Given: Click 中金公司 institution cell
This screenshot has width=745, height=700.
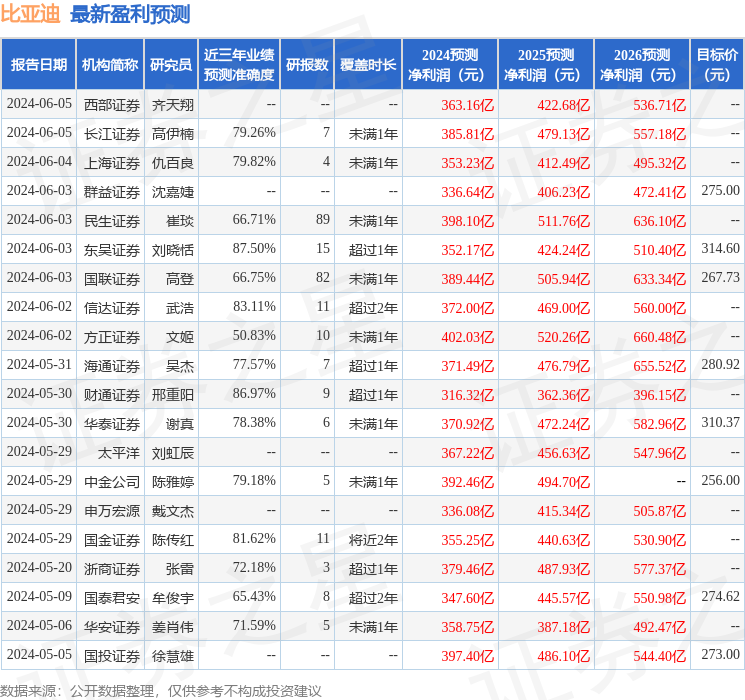Looking at the screenshot, I should [112, 482].
